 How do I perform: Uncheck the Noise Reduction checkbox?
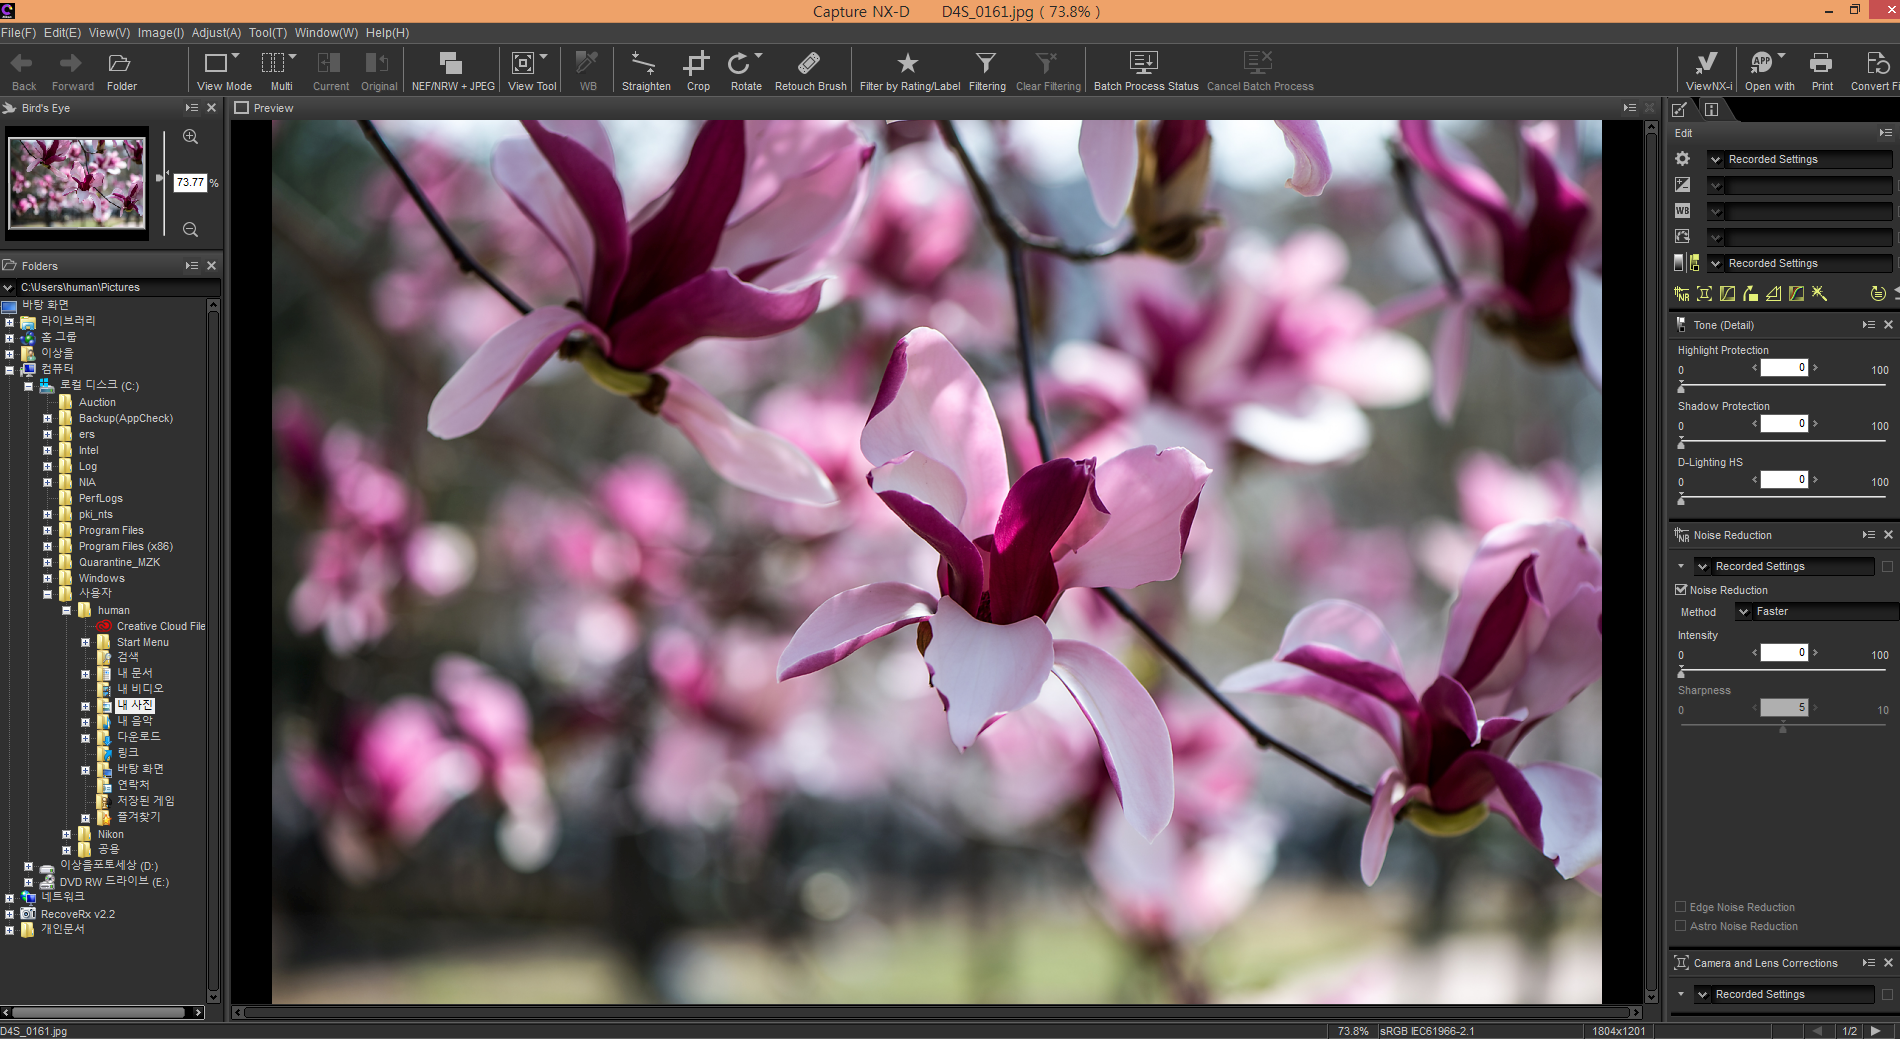pyautogui.click(x=1681, y=590)
